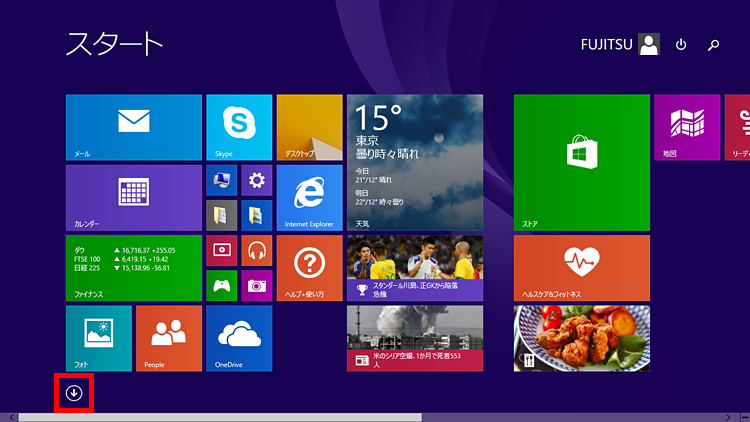This screenshot has width=750, height=422.
Task: Click the 15° temperature in weather tile
Action: [x=378, y=118]
